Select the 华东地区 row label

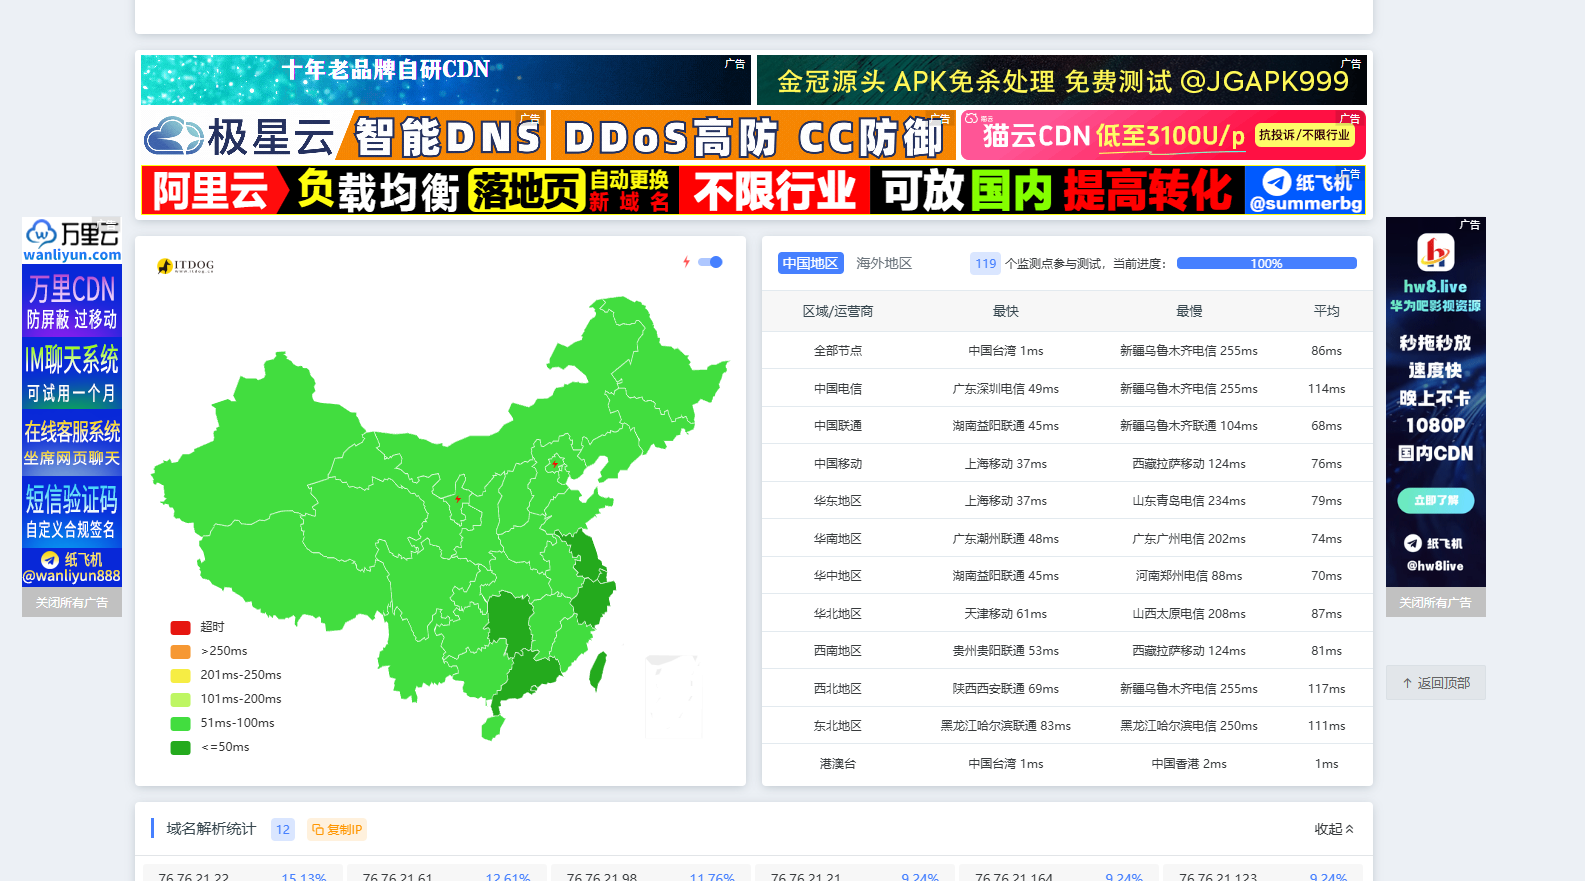tap(838, 501)
